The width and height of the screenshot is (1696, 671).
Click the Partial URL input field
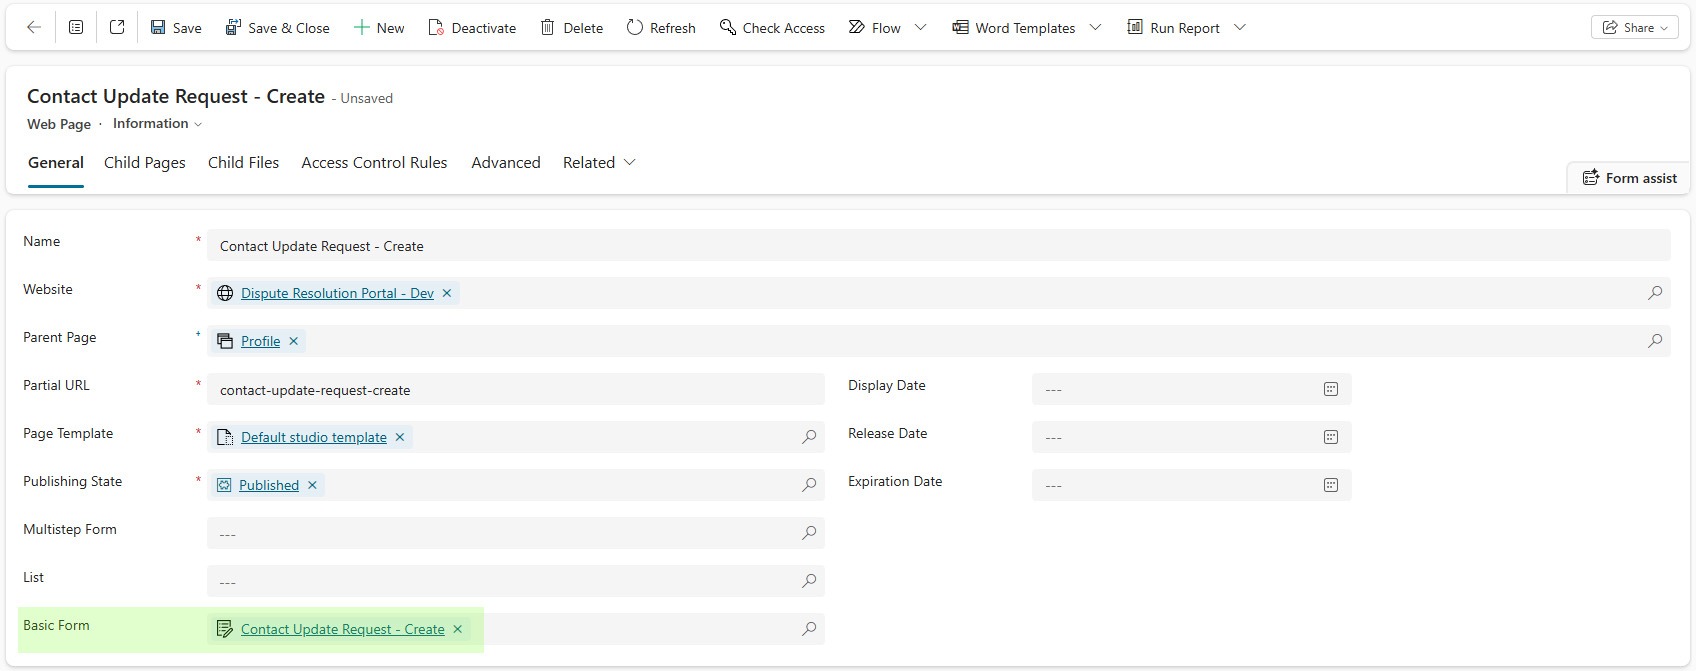coord(515,390)
